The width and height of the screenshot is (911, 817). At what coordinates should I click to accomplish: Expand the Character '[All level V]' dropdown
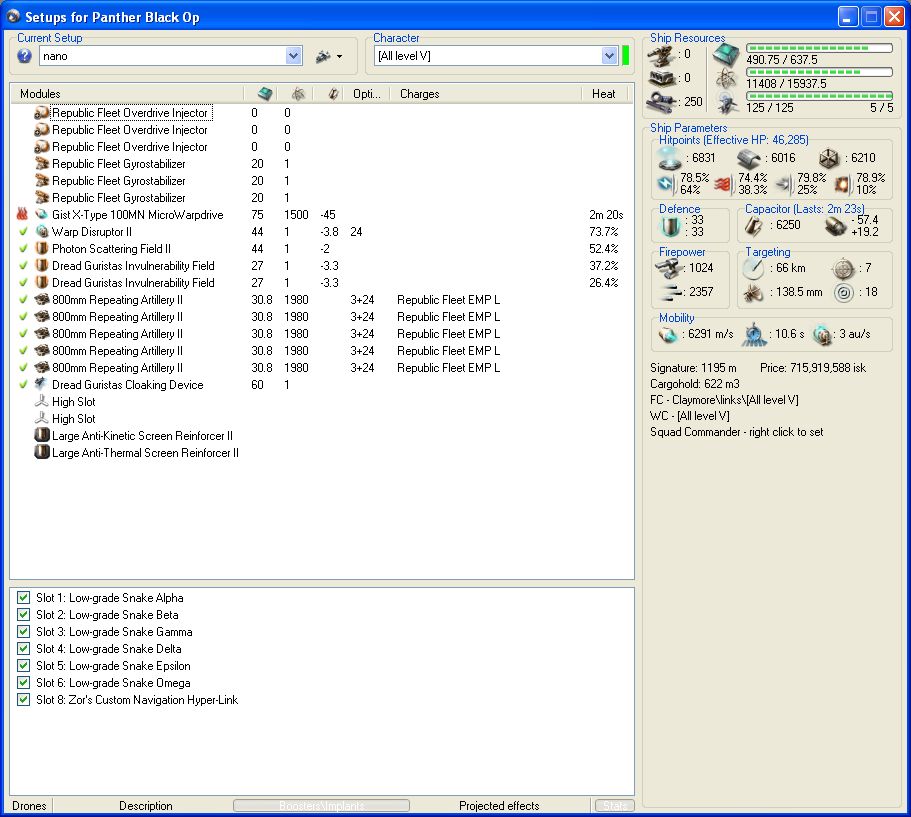609,56
